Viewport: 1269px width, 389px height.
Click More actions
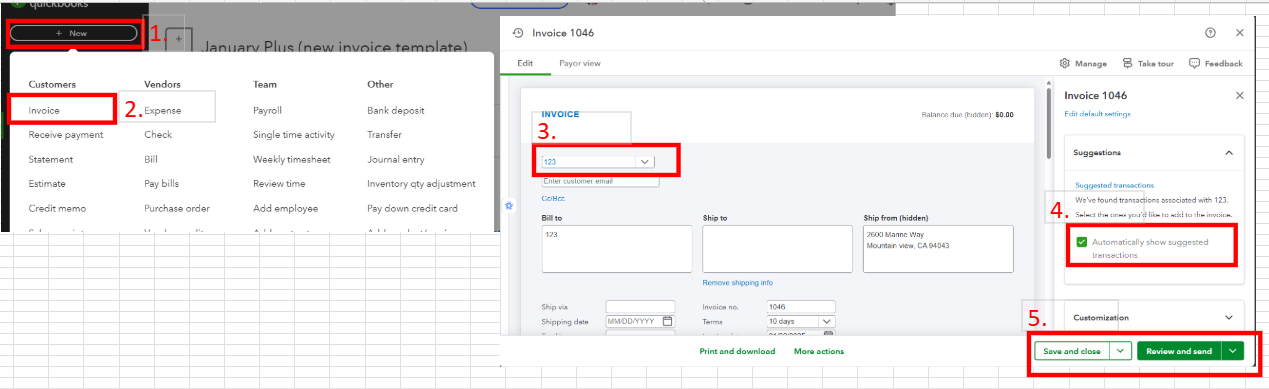pos(819,351)
